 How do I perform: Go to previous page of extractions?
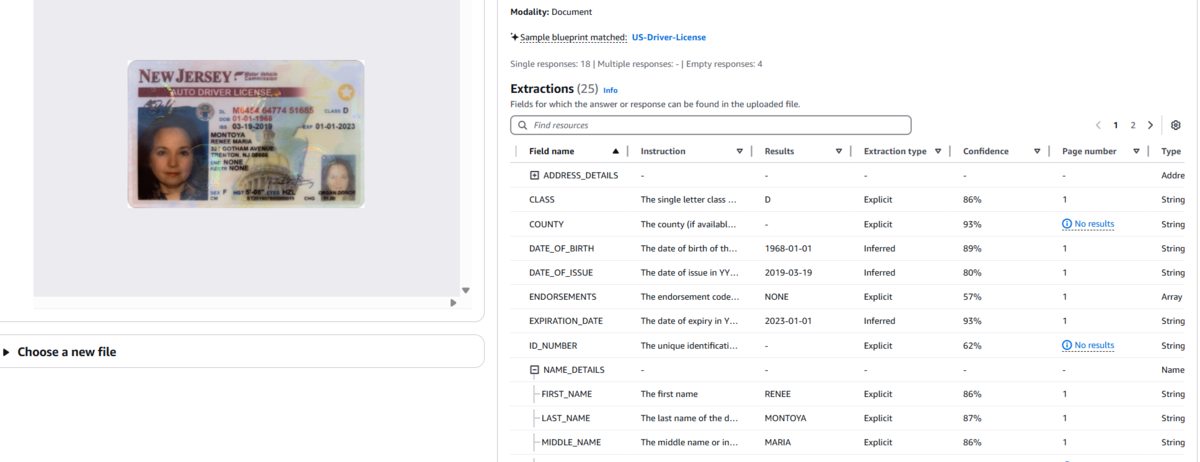coord(1098,125)
